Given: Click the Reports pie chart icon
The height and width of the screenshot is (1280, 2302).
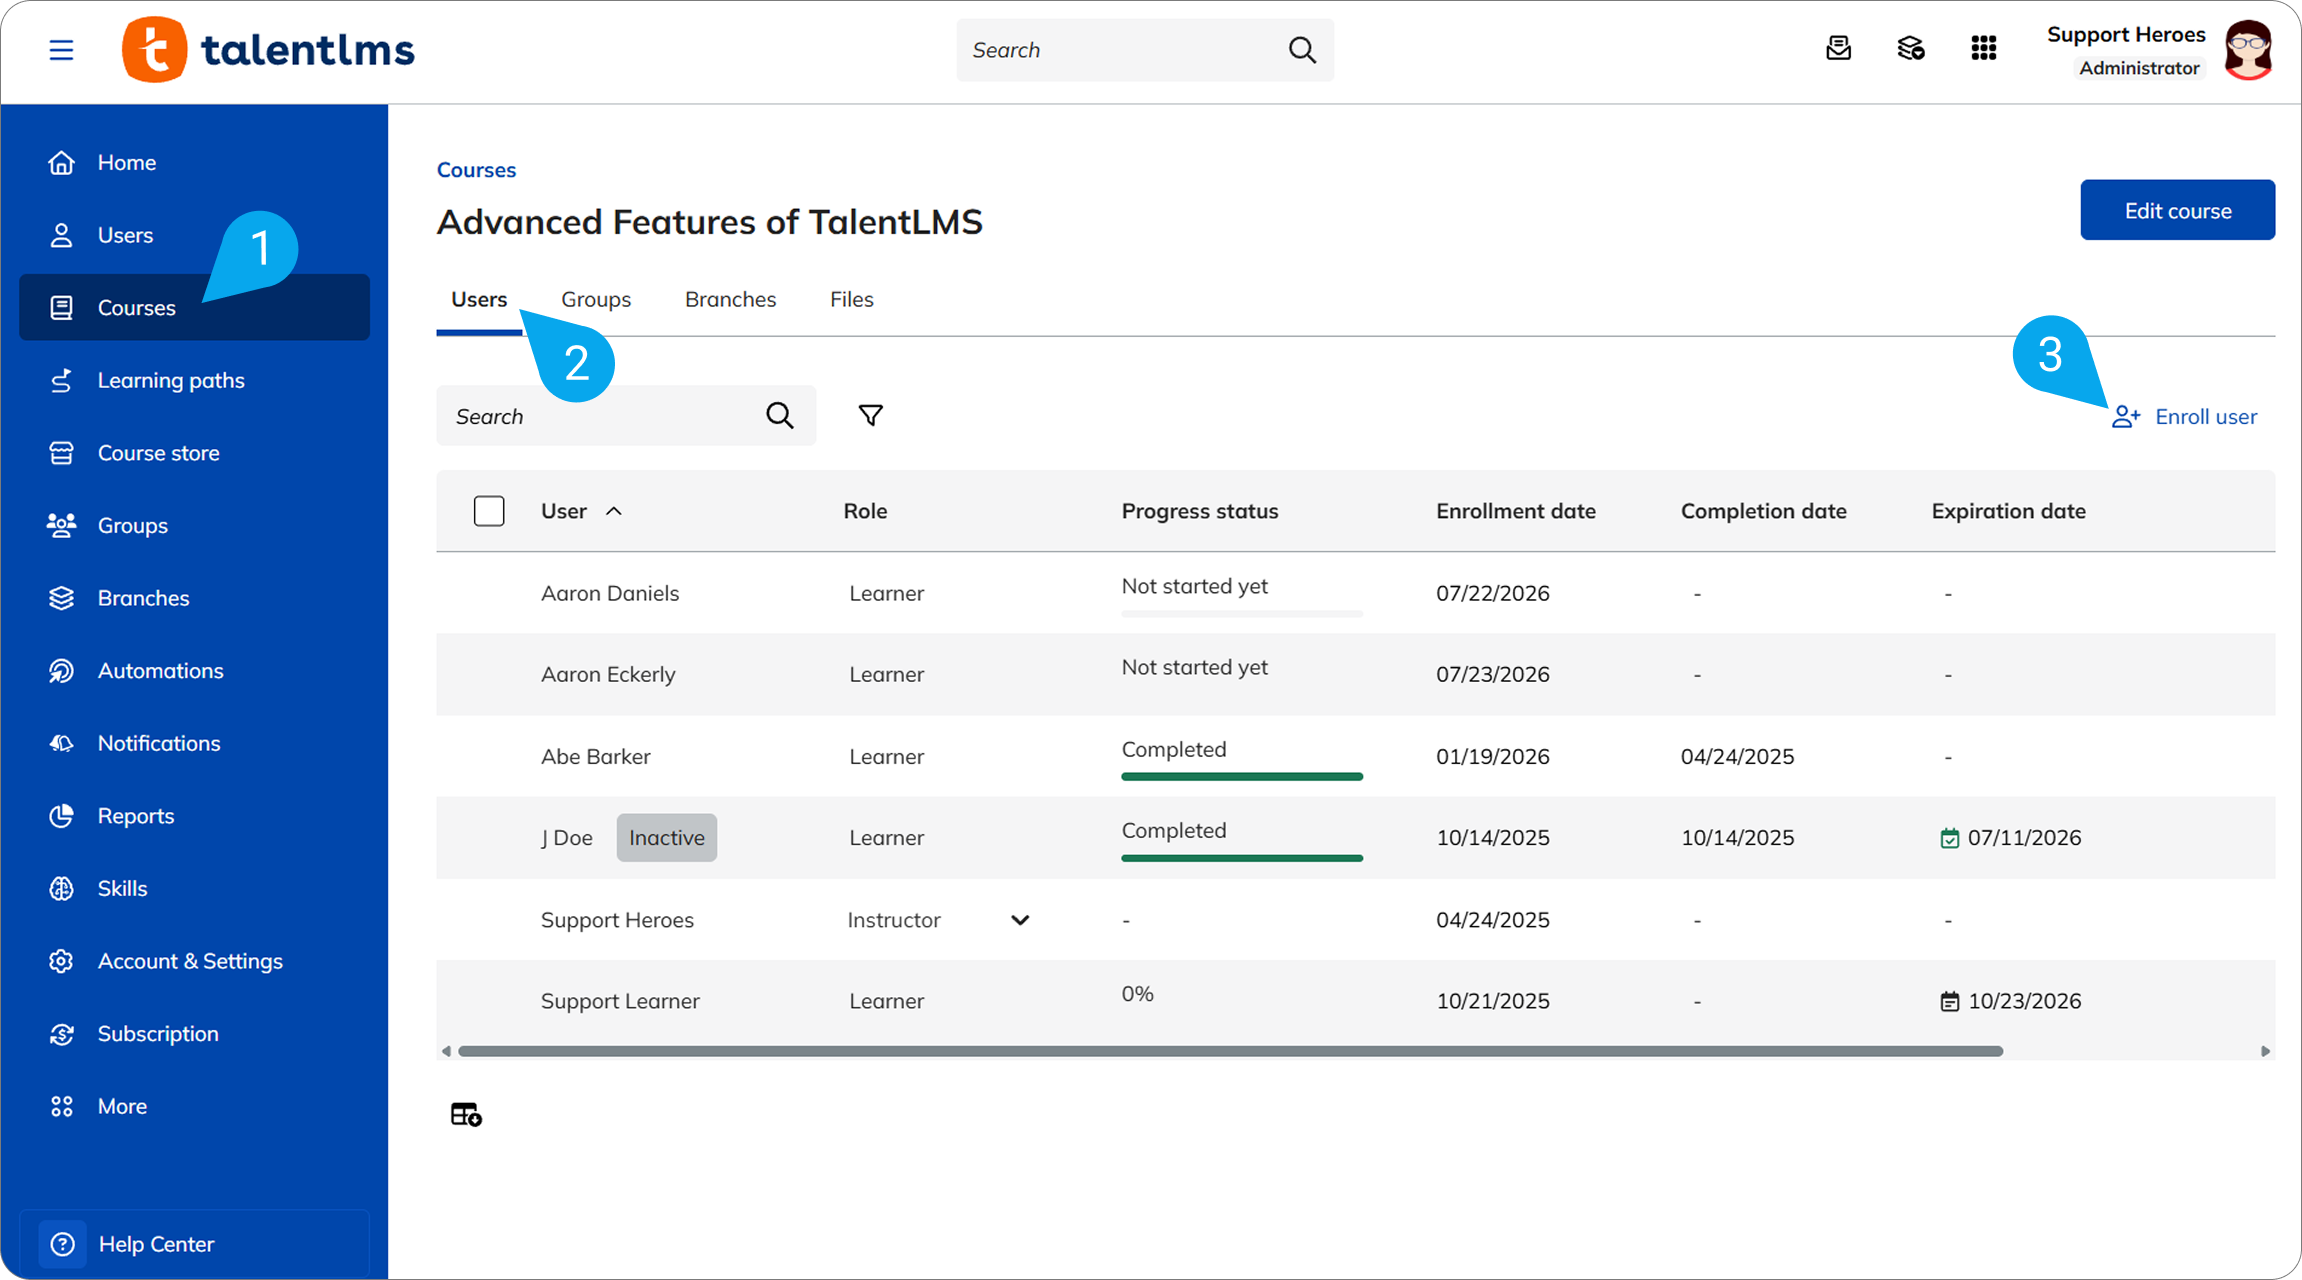Looking at the screenshot, I should coord(61,816).
